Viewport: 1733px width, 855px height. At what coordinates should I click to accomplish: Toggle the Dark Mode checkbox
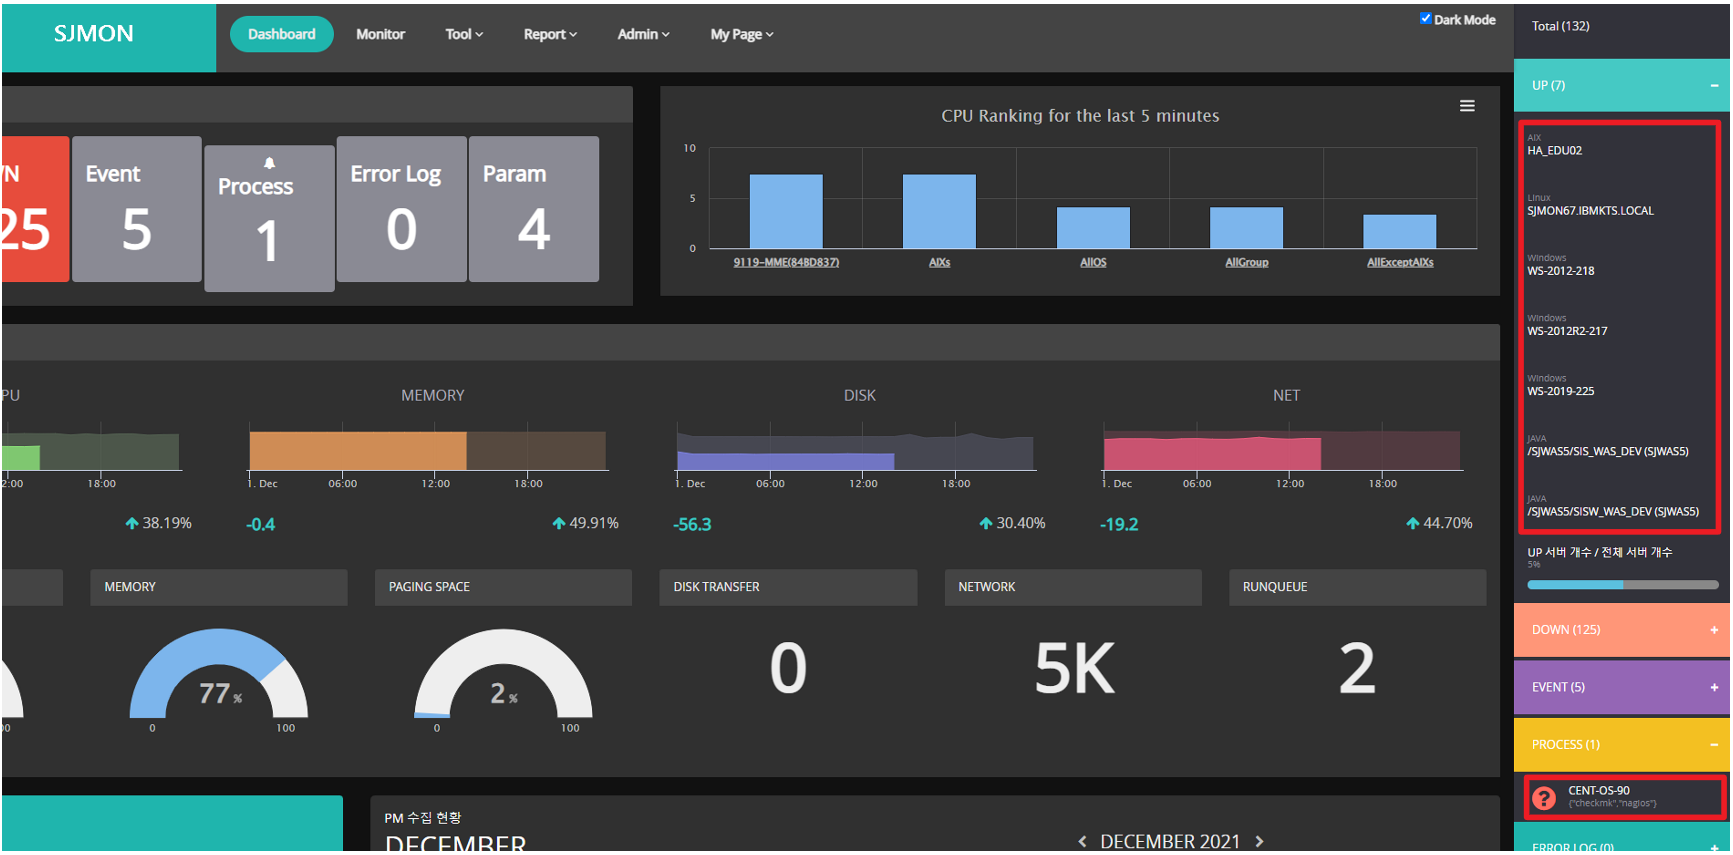pyautogui.click(x=1425, y=18)
